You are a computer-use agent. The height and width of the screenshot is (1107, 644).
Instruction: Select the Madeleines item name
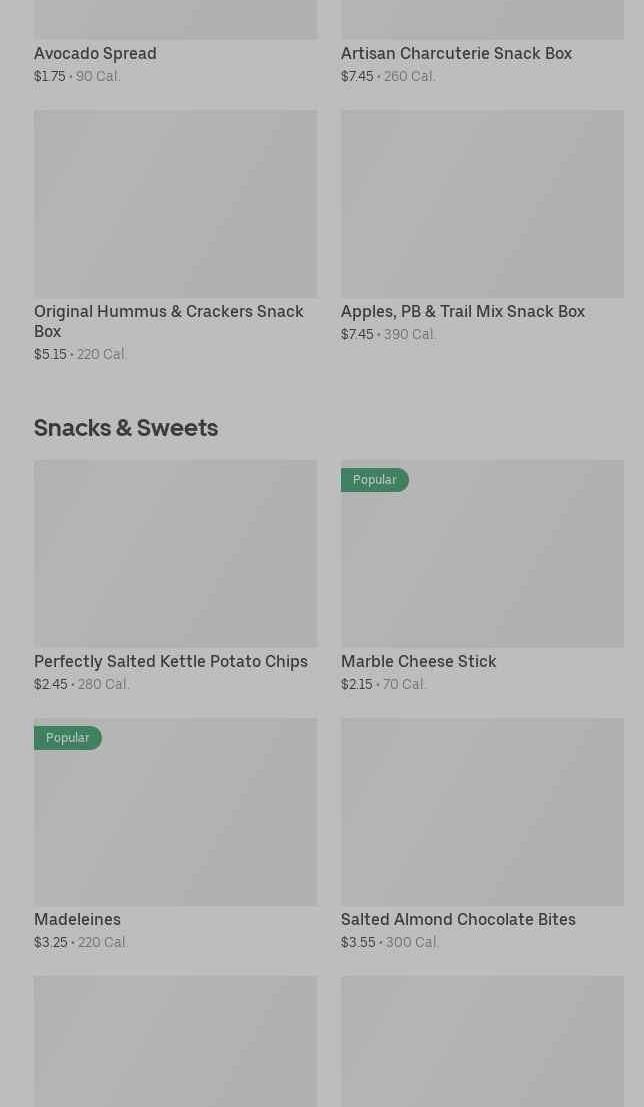[x=77, y=919]
